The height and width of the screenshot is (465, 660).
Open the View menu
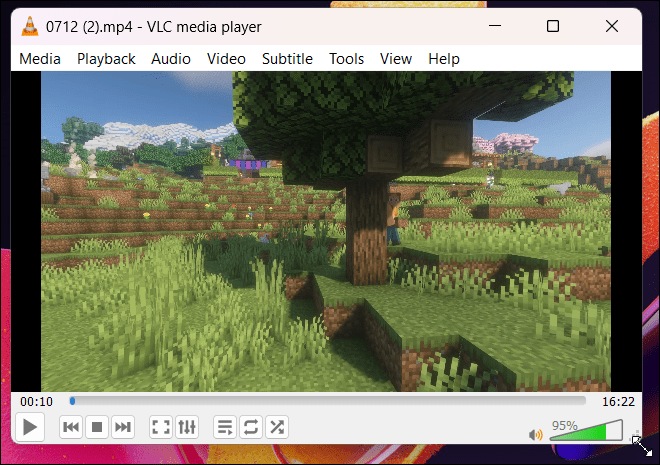(396, 59)
